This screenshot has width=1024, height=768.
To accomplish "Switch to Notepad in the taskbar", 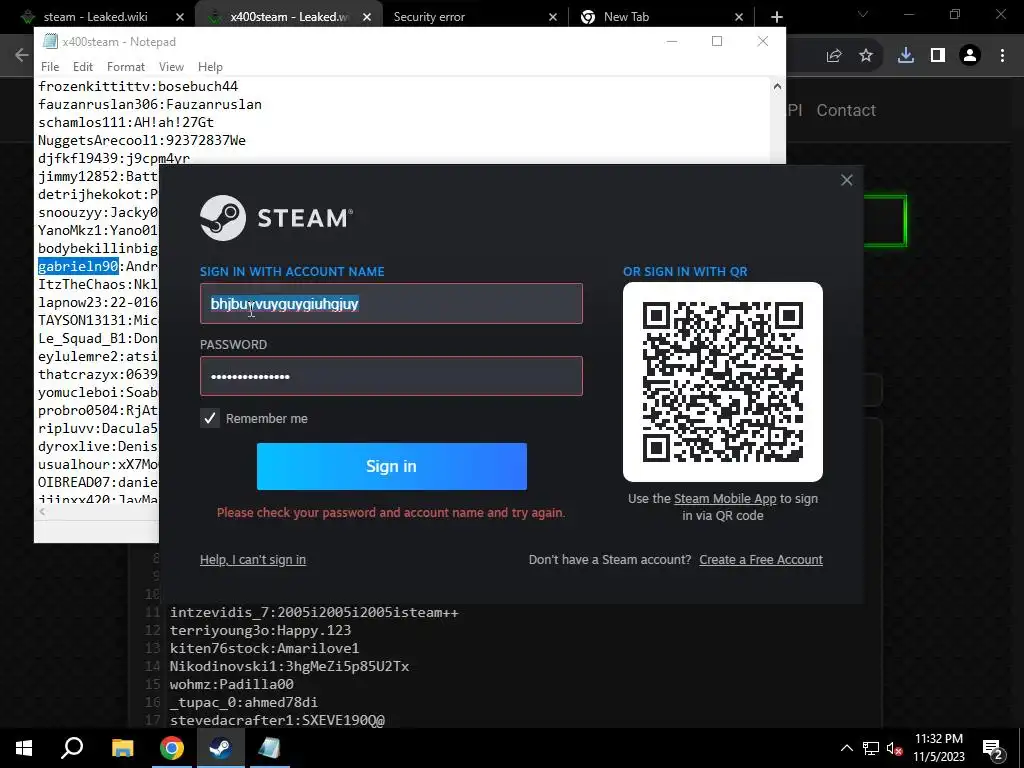I will [269, 748].
